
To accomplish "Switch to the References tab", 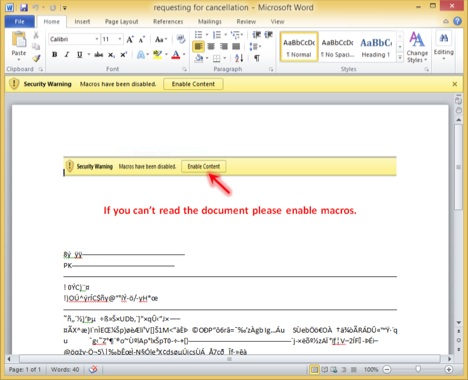I will point(168,21).
